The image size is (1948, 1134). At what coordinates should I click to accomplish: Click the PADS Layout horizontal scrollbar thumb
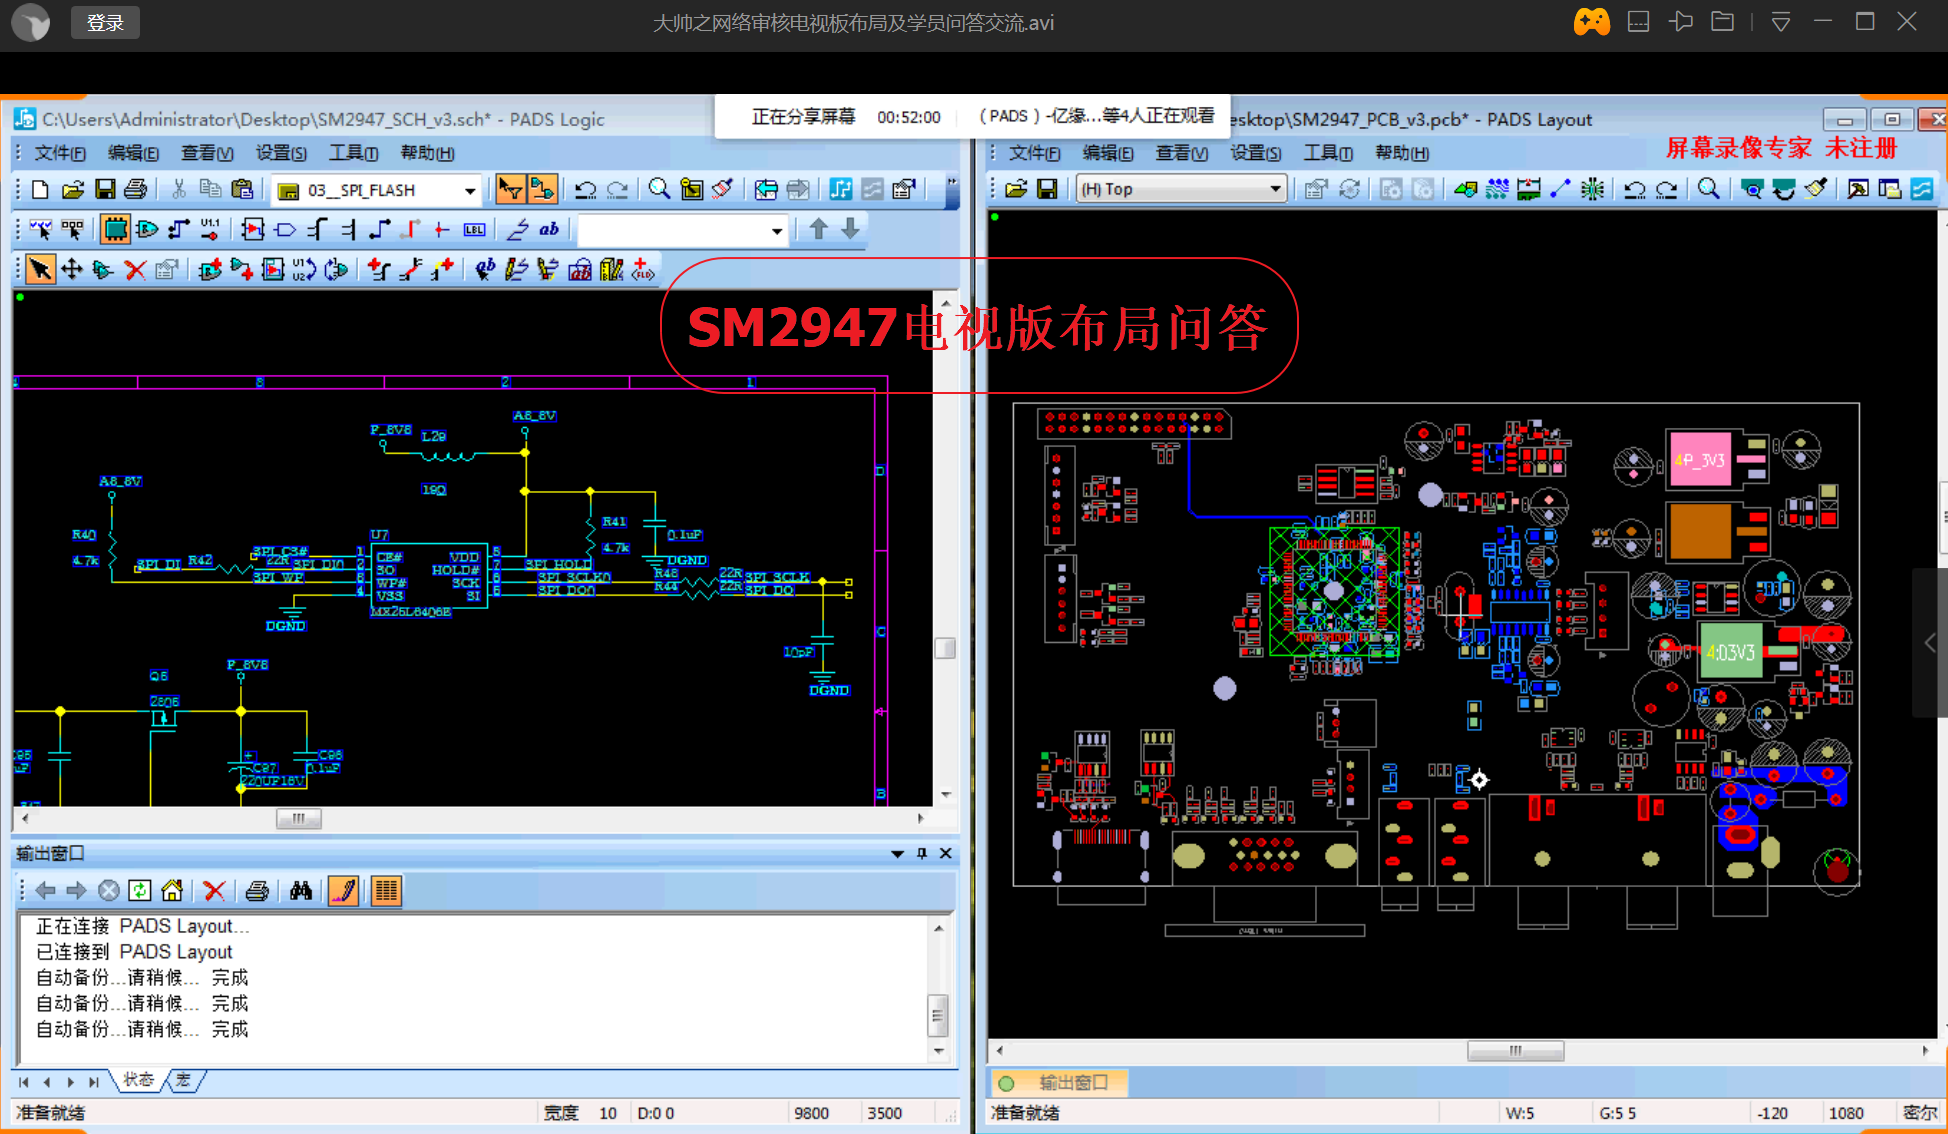click(x=1515, y=1051)
